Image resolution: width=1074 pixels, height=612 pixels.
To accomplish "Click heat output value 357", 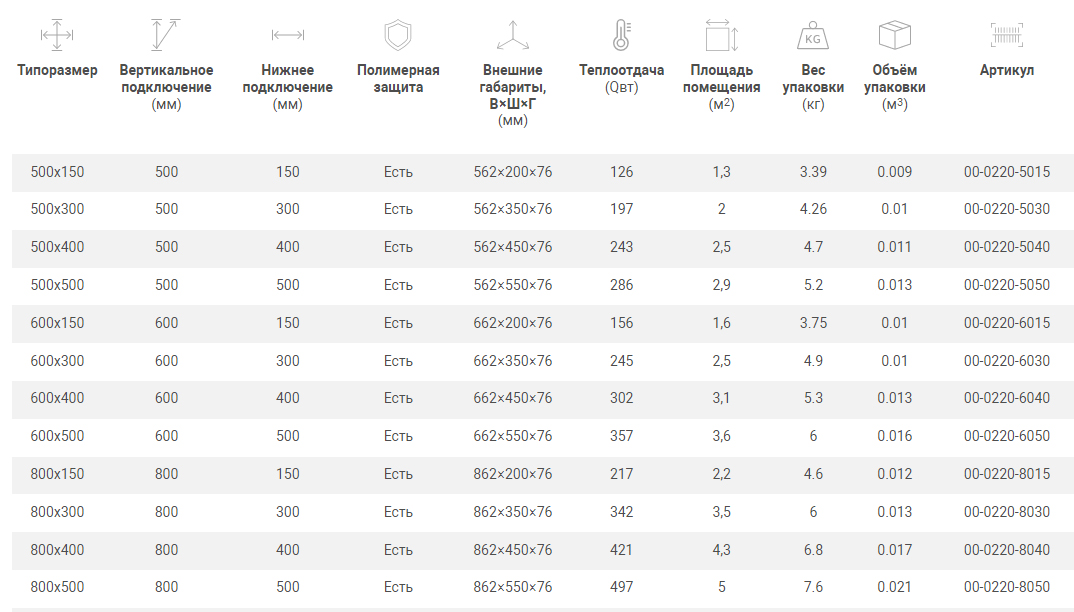I will [621, 436].
